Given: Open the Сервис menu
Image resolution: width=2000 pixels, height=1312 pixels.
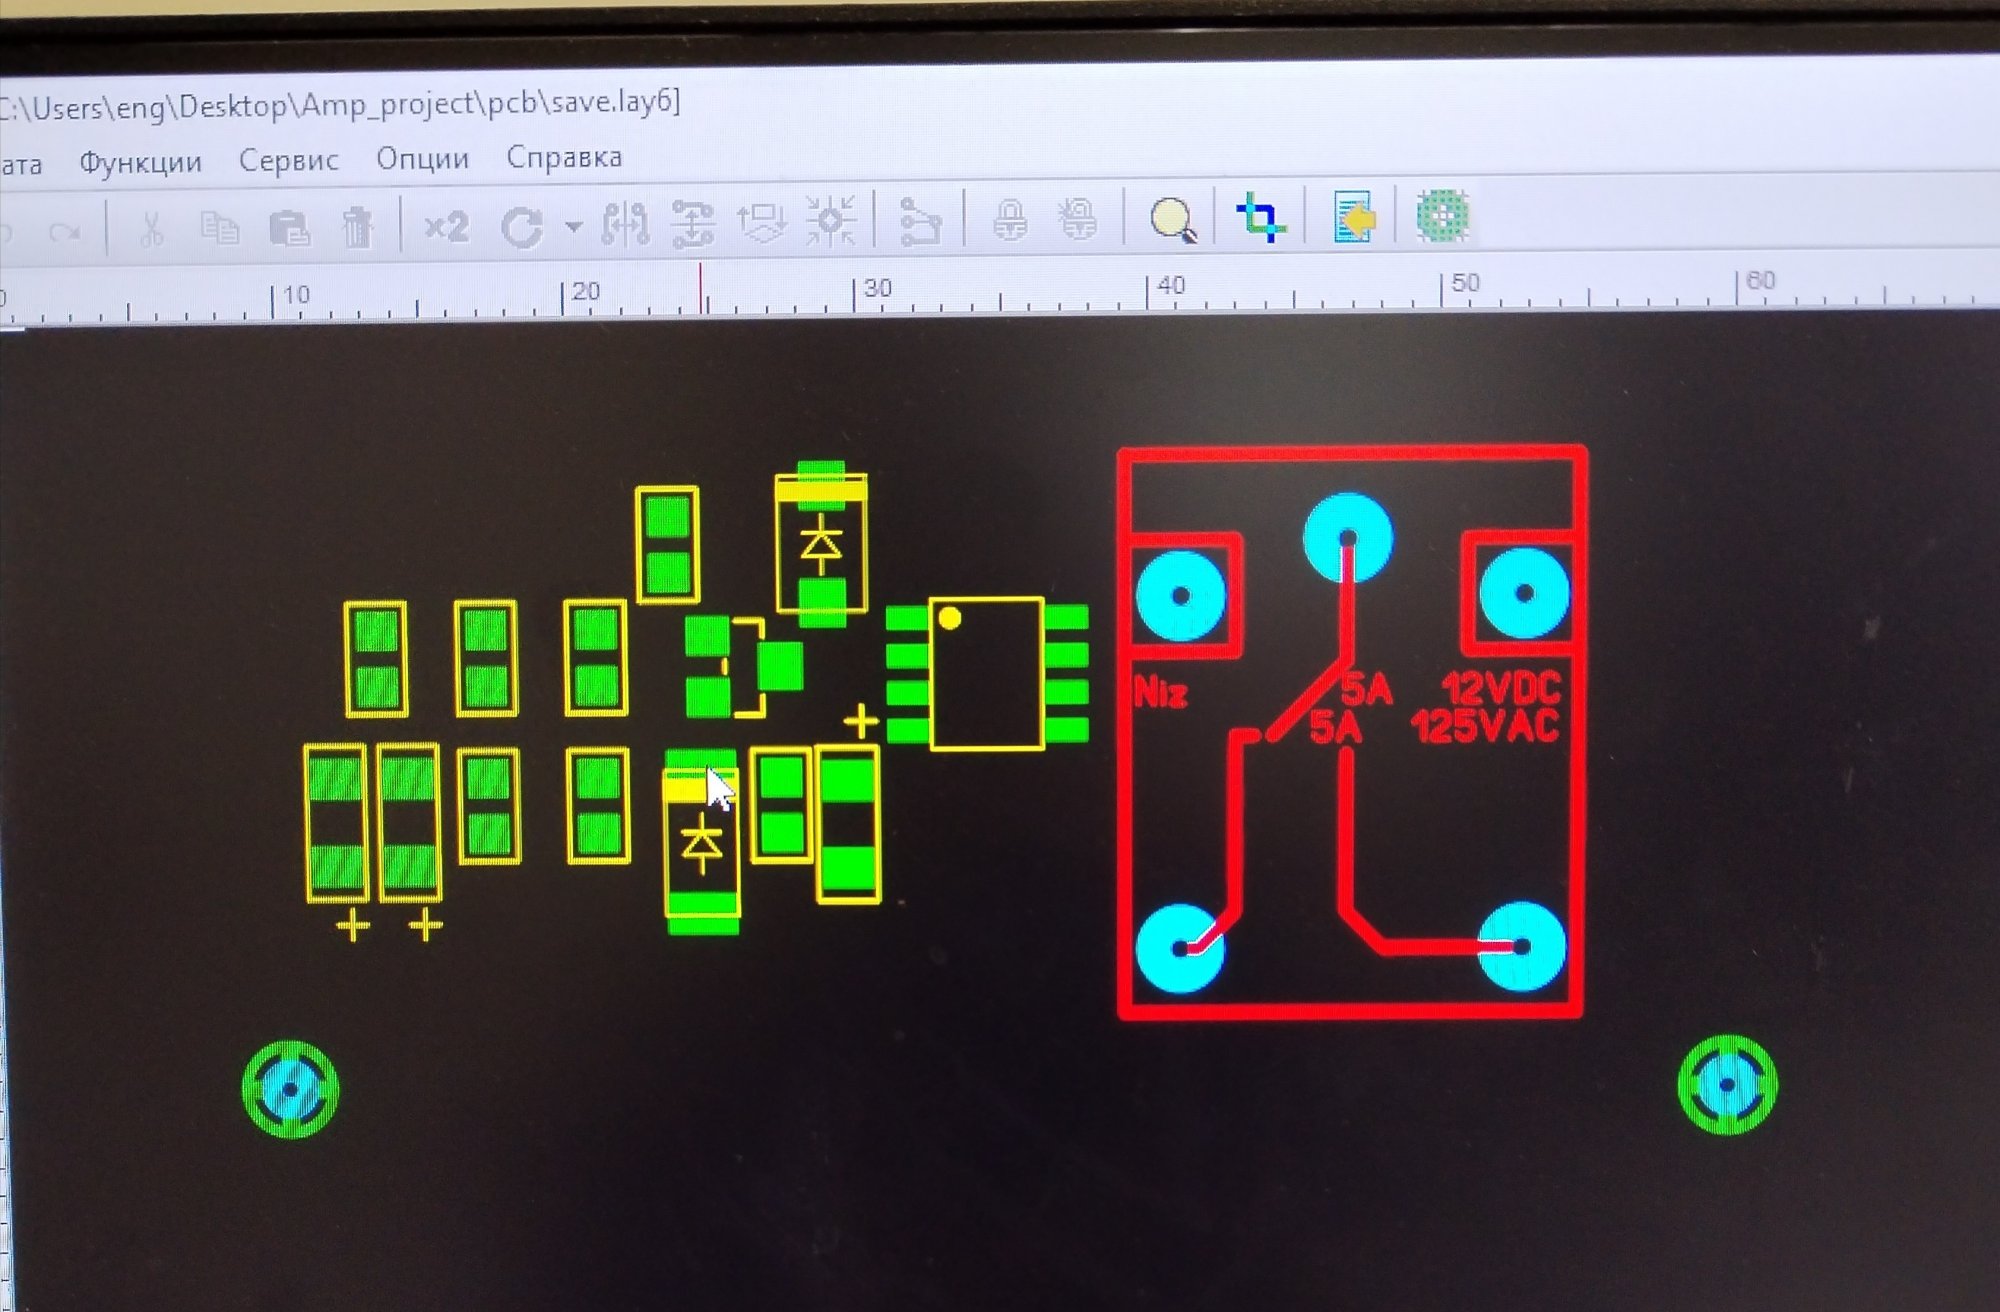Looking at the screenshot, I should click(288, 160).
